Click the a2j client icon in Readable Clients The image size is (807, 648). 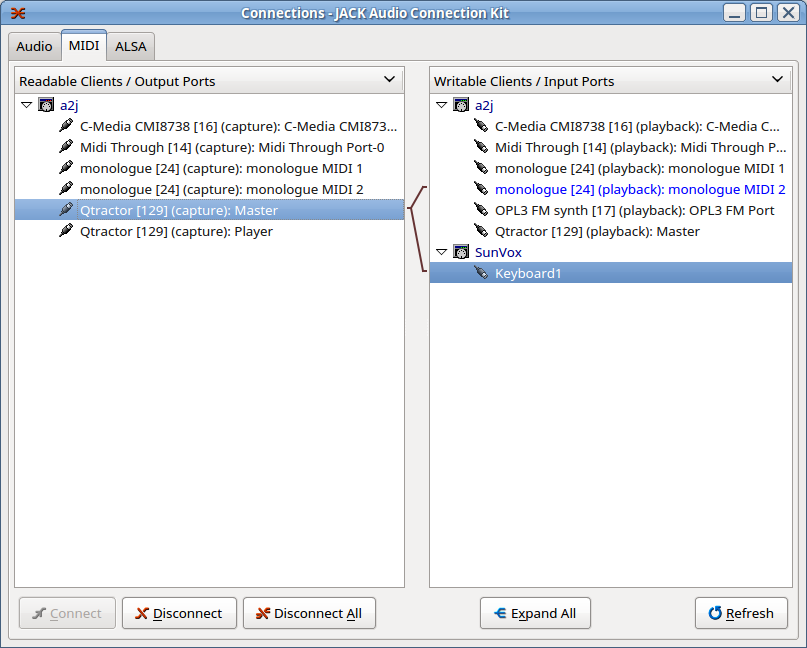46,105
